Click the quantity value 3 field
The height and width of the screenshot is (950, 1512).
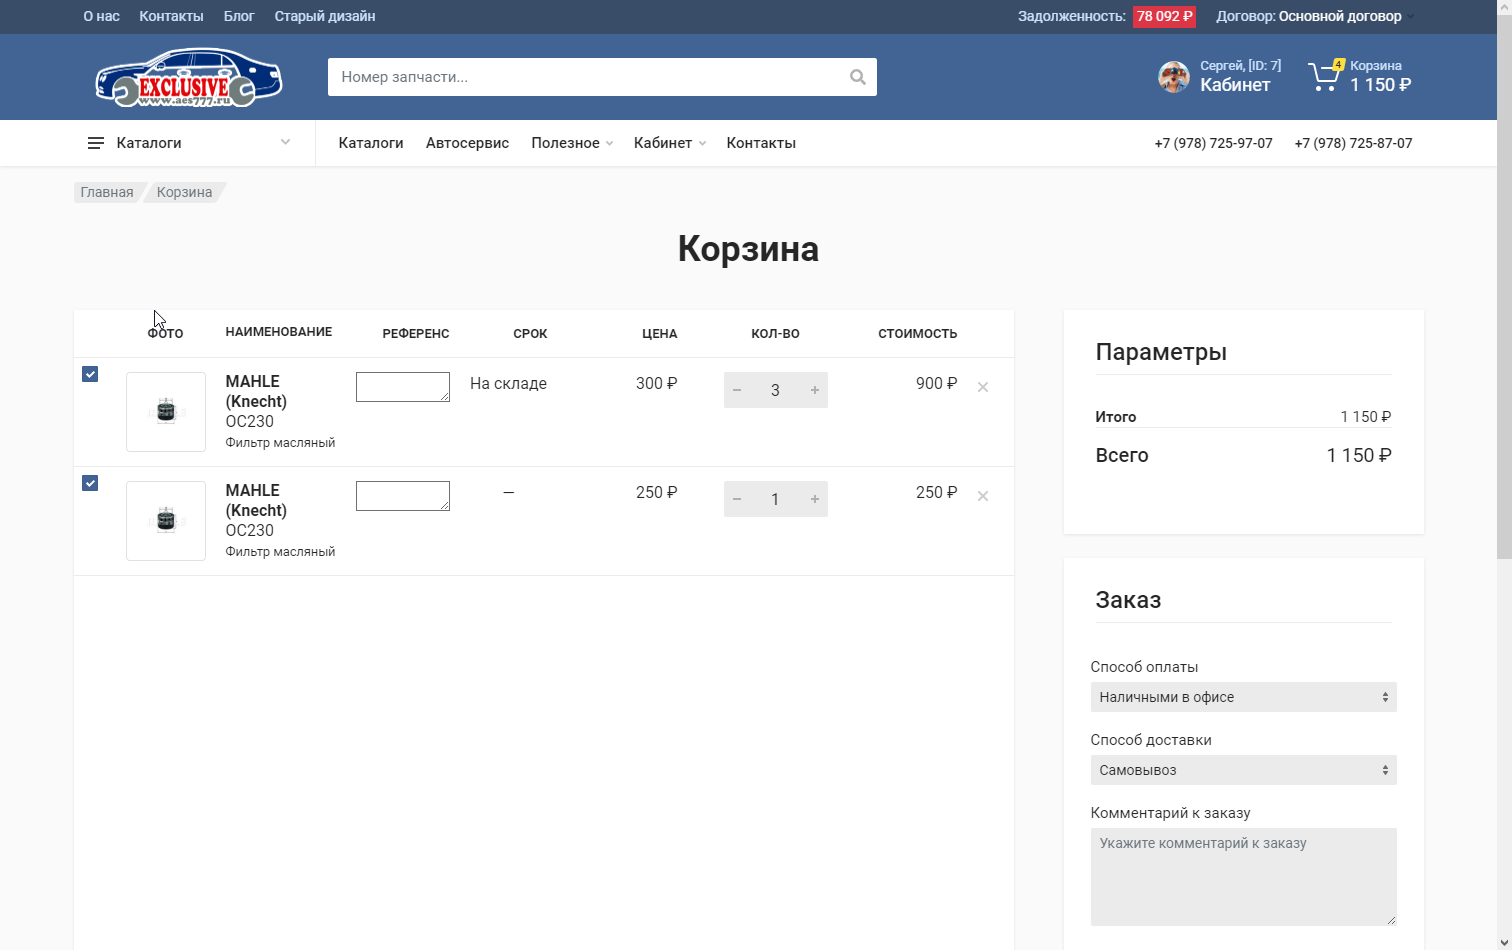(775, 390)
